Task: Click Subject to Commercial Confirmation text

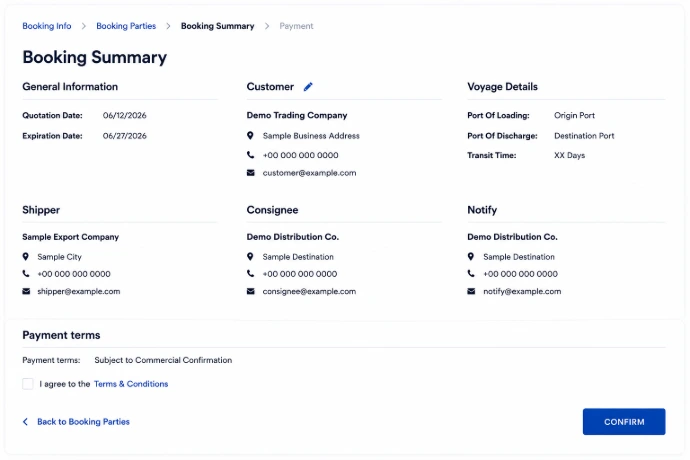Action: click(163, 360)
